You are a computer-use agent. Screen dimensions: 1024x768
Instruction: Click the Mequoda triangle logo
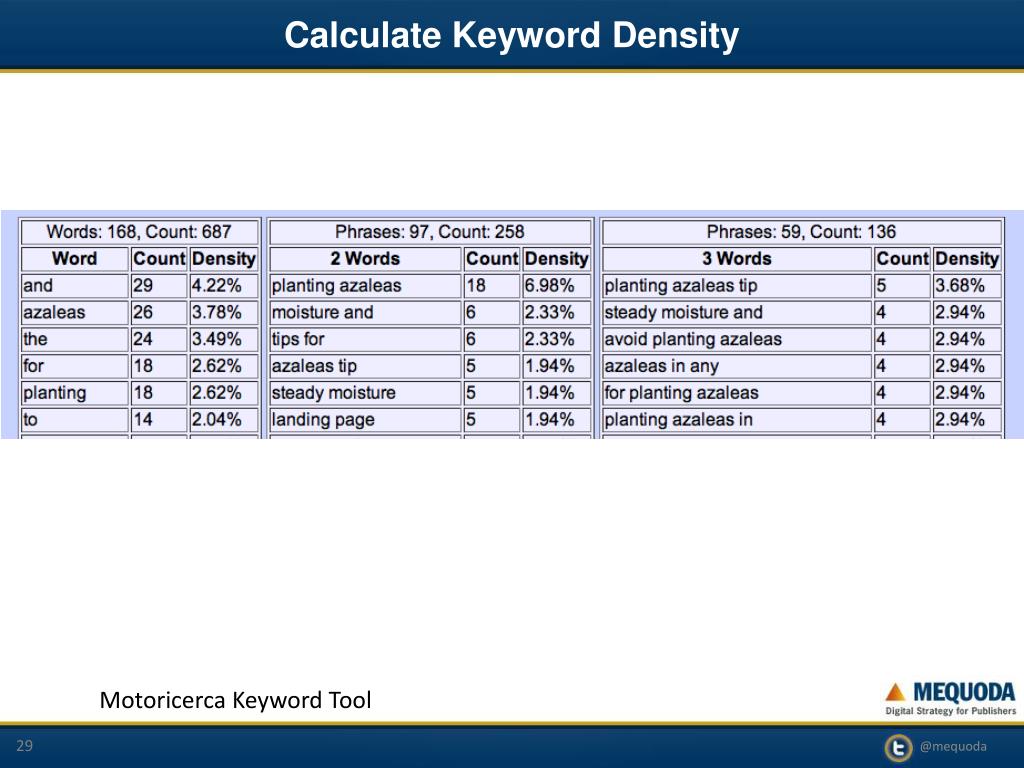click(x=895, y=692)
